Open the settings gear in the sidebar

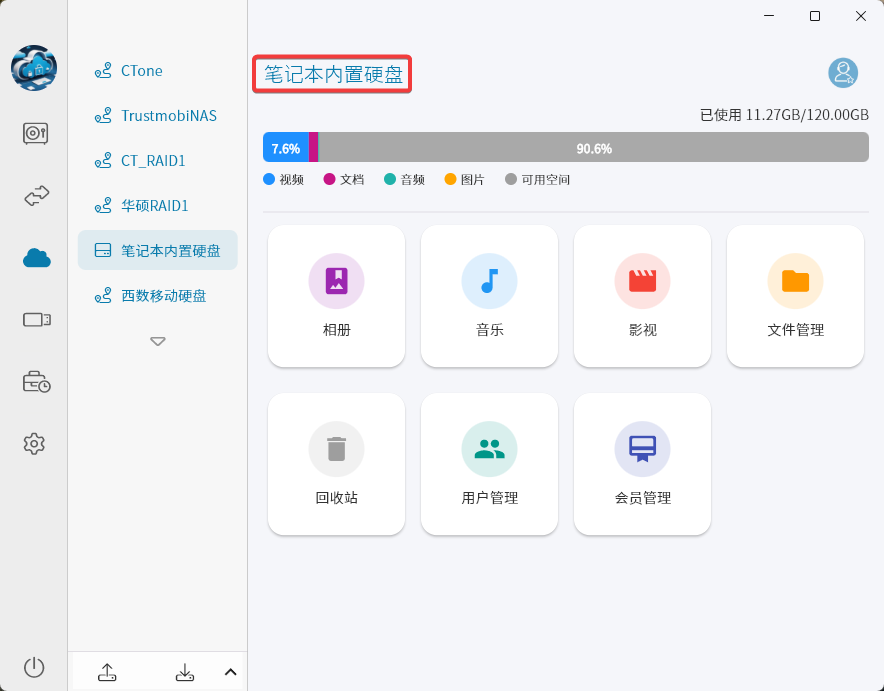pos(35,443)
